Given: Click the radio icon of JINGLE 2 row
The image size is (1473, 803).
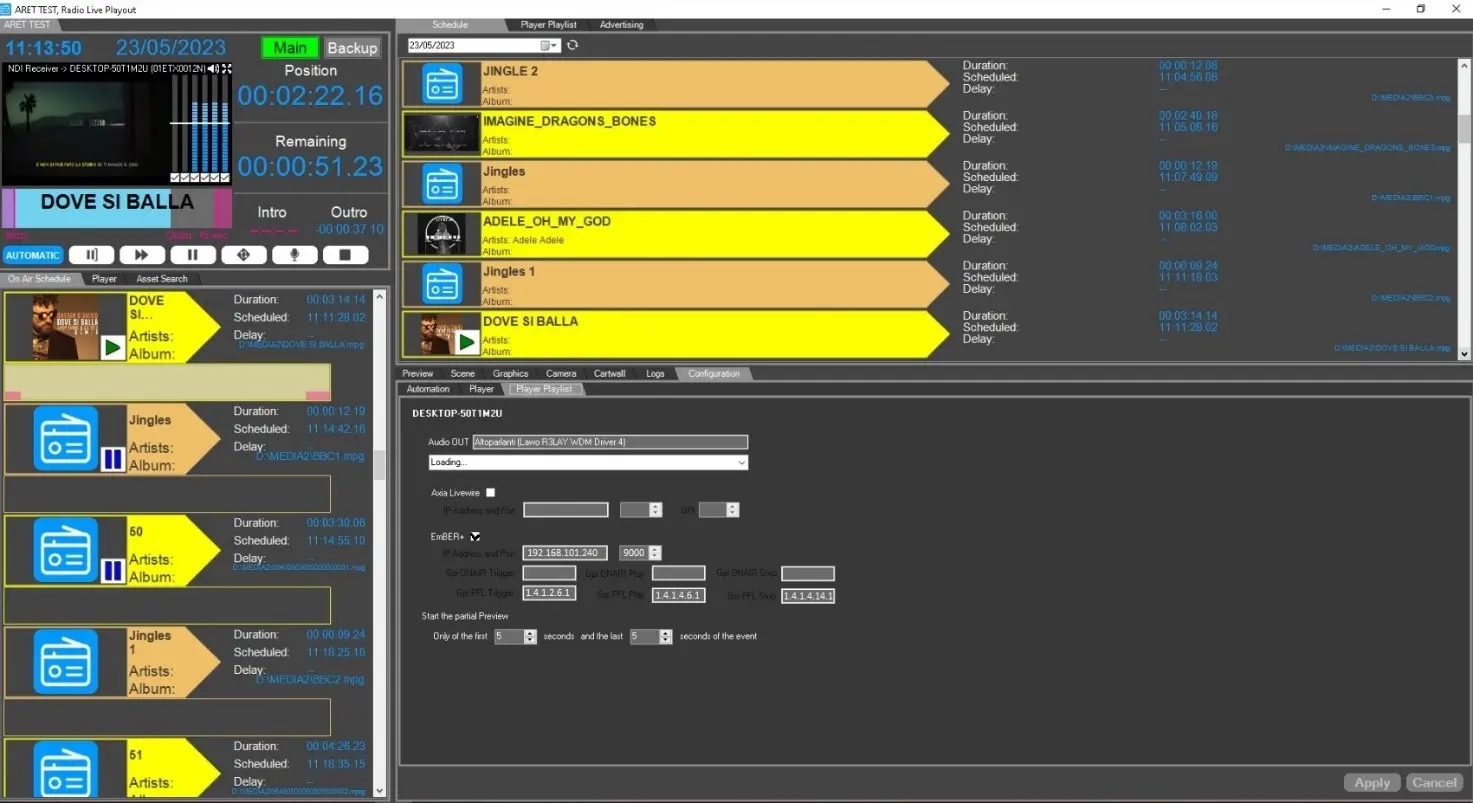Looking at the screenshot, I should coord(442,84).
